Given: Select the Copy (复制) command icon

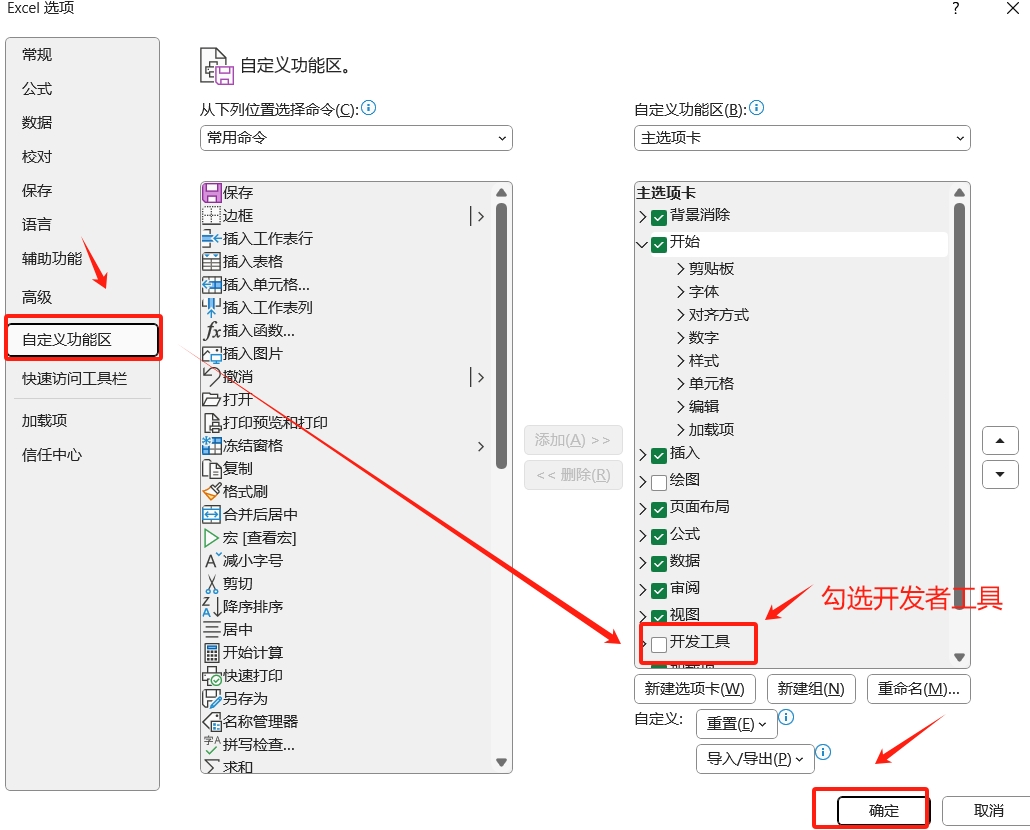Looking at the screenshot, I should point(212,468).
